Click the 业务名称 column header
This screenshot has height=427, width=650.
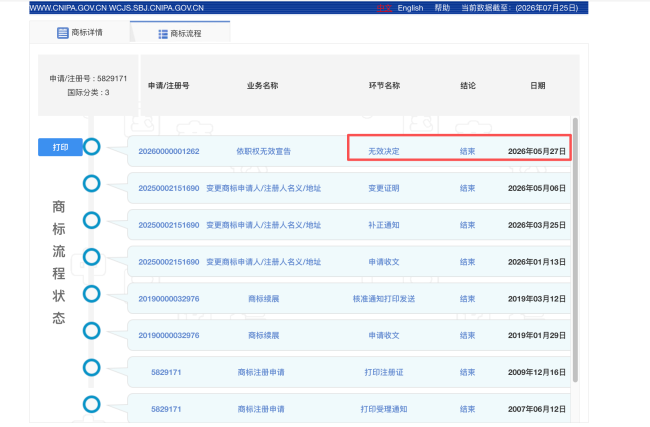(262, 85)
